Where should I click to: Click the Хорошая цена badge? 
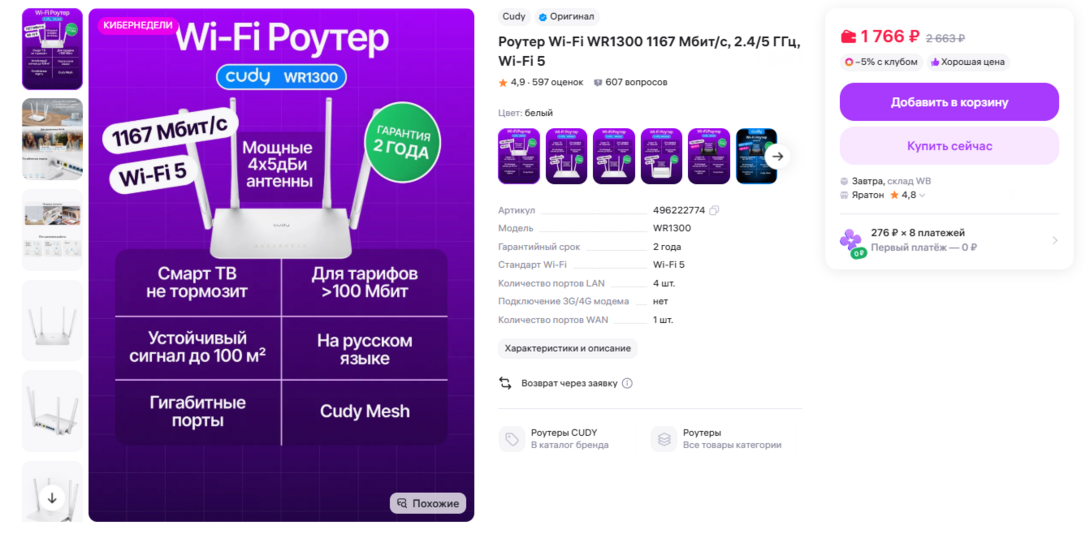pos(968,63)
